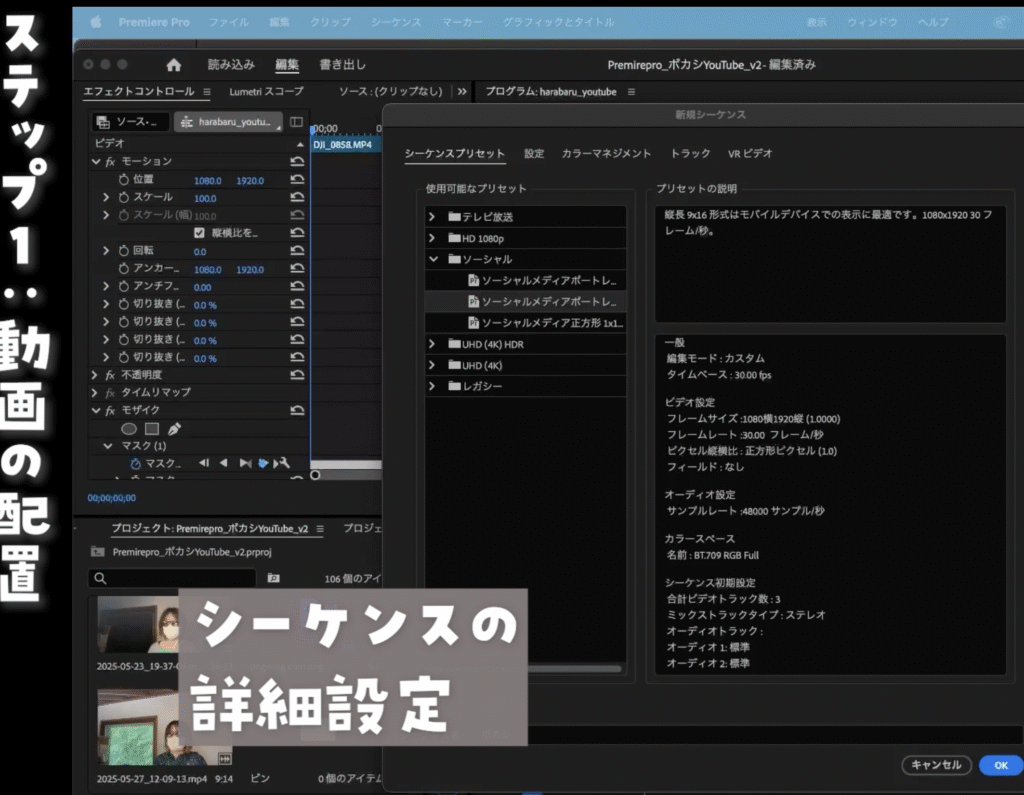Screen dimensions: 1024x795
Task: Switch to the カラーマネジメント tab
Action: pyautogui.click(x=606, y=154)
